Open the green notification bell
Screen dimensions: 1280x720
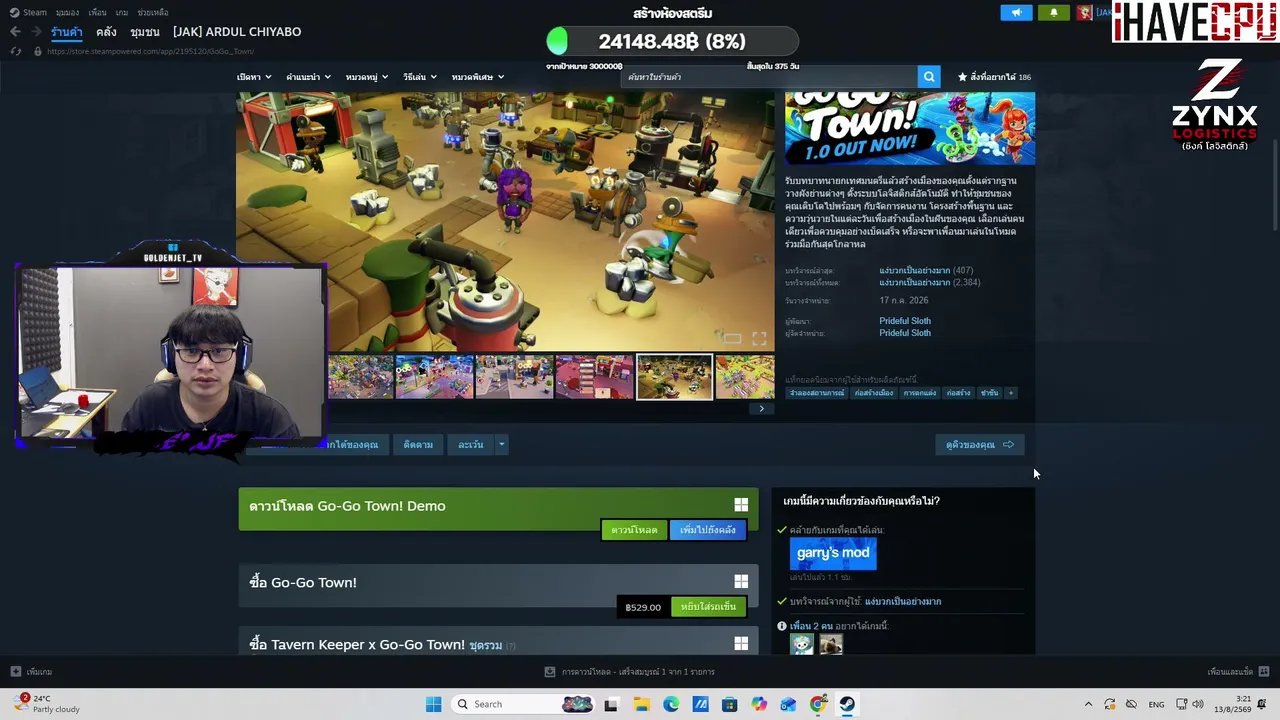point(1053,13)
